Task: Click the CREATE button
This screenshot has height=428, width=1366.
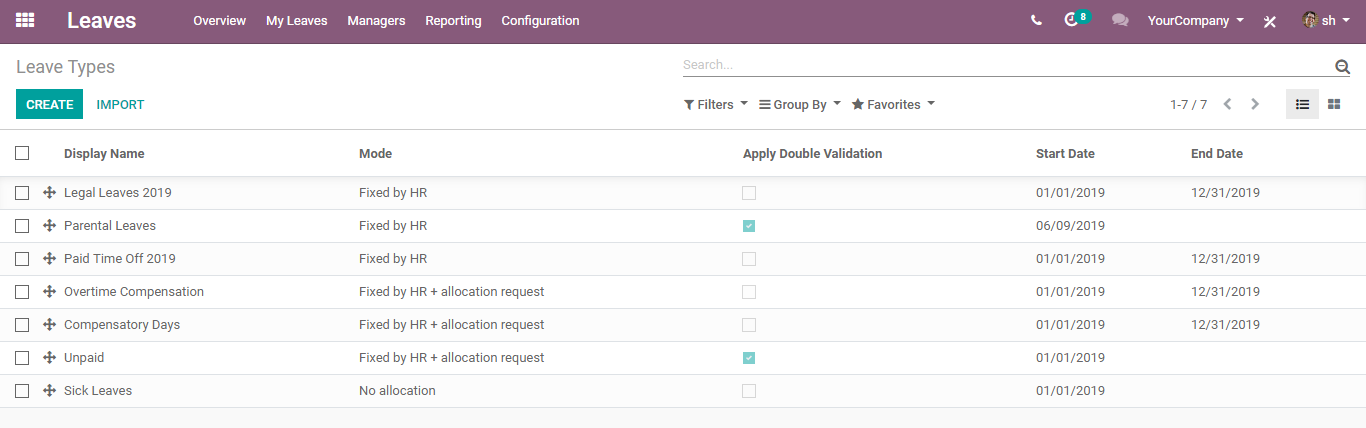Action: click(x=50, y=104)
